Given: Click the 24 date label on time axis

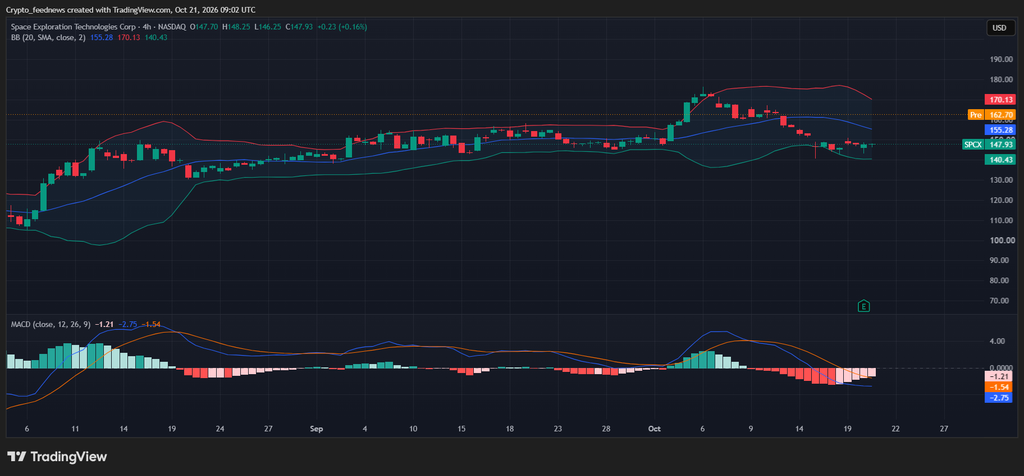Looking at the screenshot, I should coord(220,429).
